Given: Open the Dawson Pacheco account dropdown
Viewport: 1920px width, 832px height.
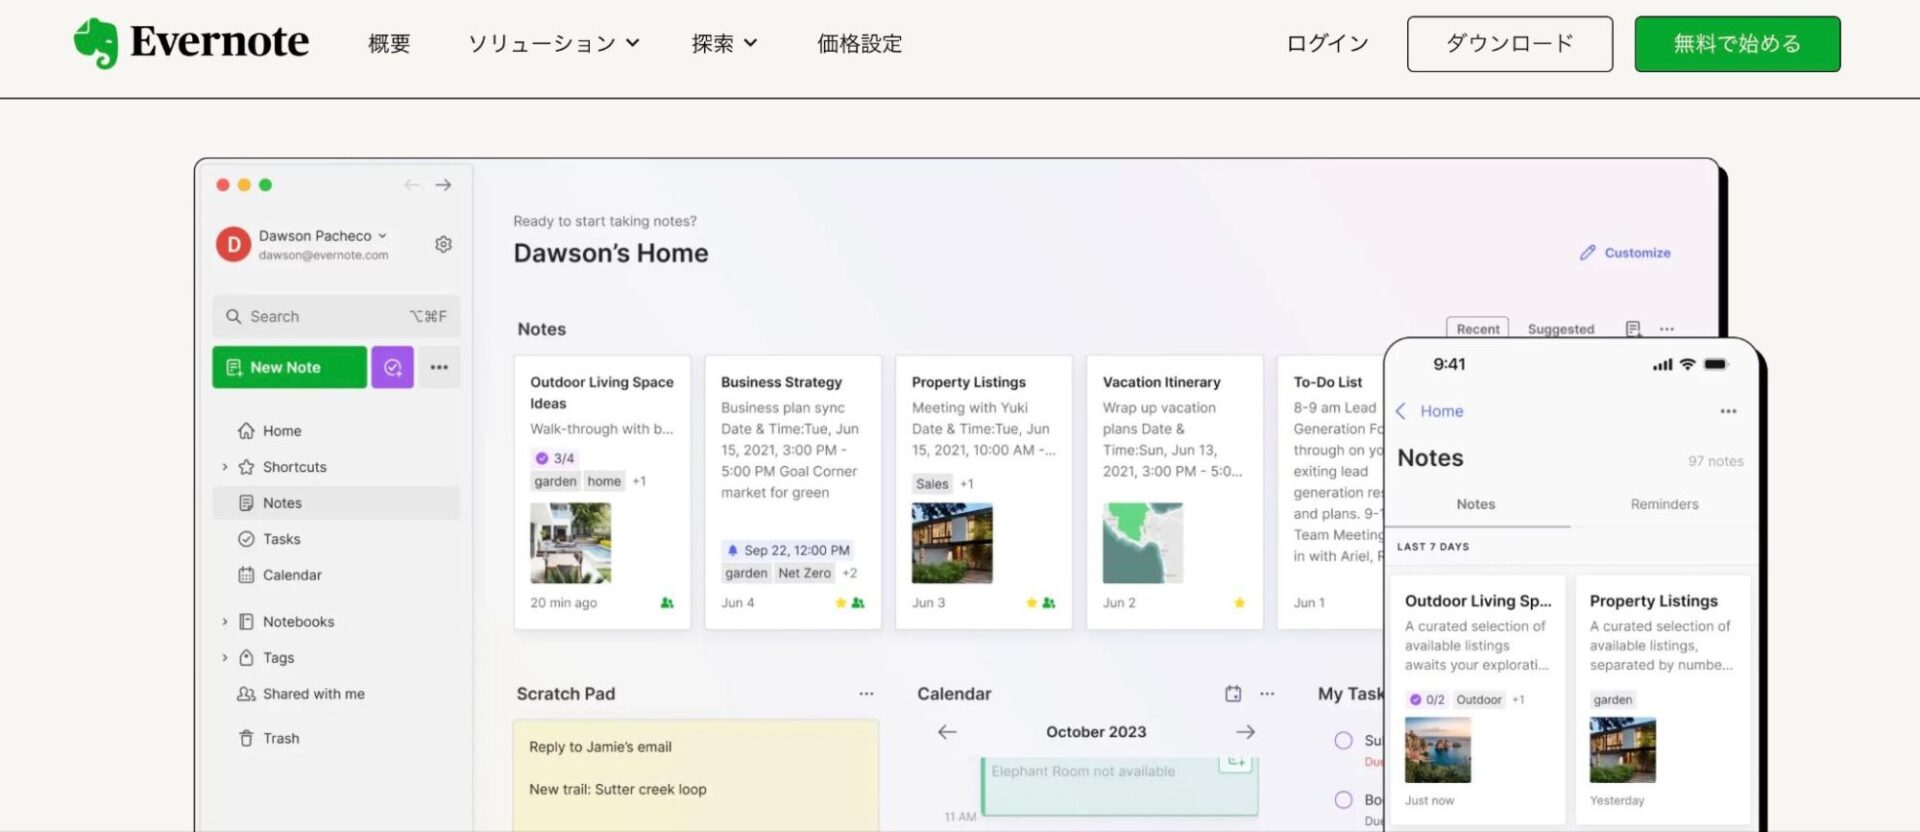Looking at the screenshot, I should [322, 236].
